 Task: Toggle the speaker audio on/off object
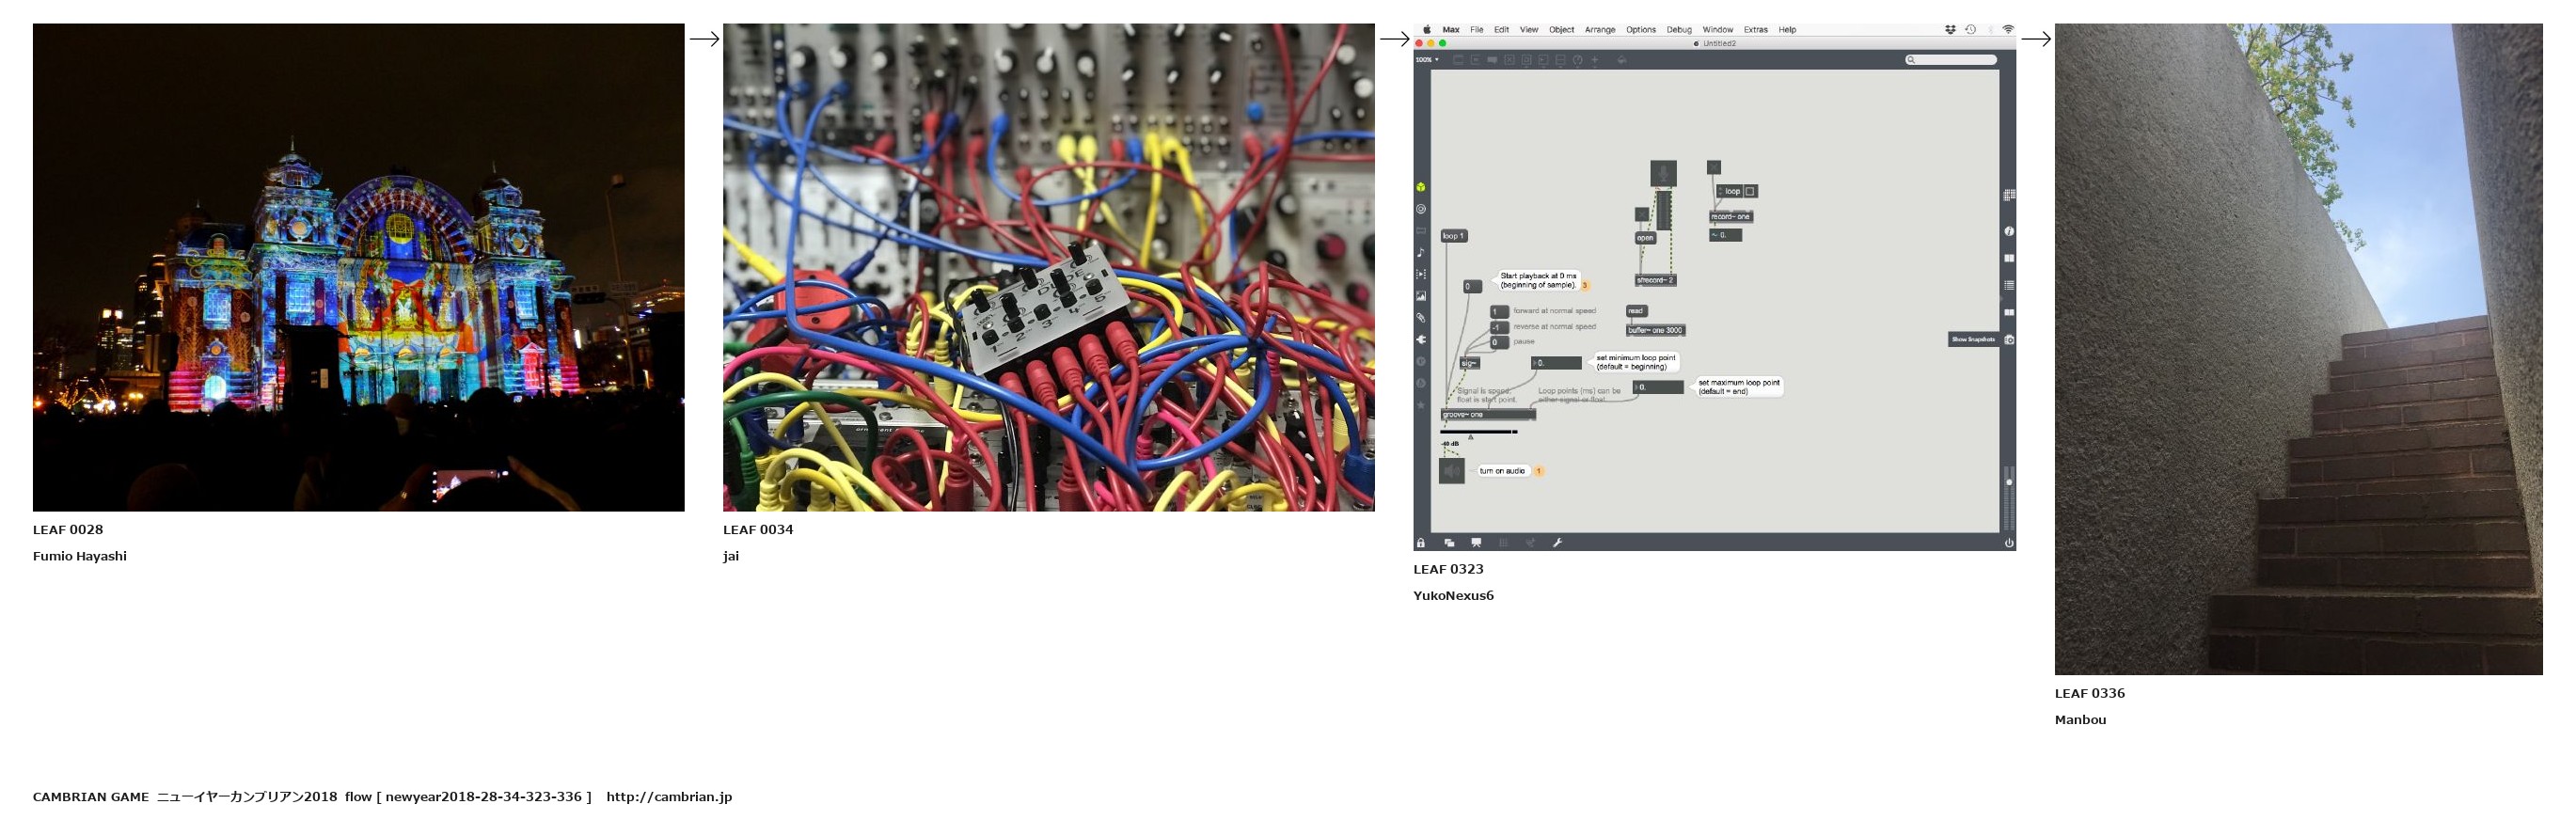pyautogui.click(x=1451, y=471)
